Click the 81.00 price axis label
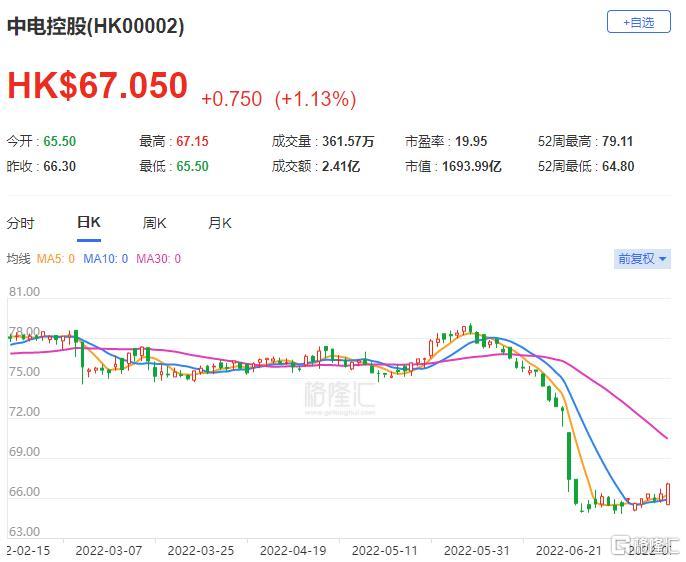This screenshot has width=686, height=562. click(24, 292)
